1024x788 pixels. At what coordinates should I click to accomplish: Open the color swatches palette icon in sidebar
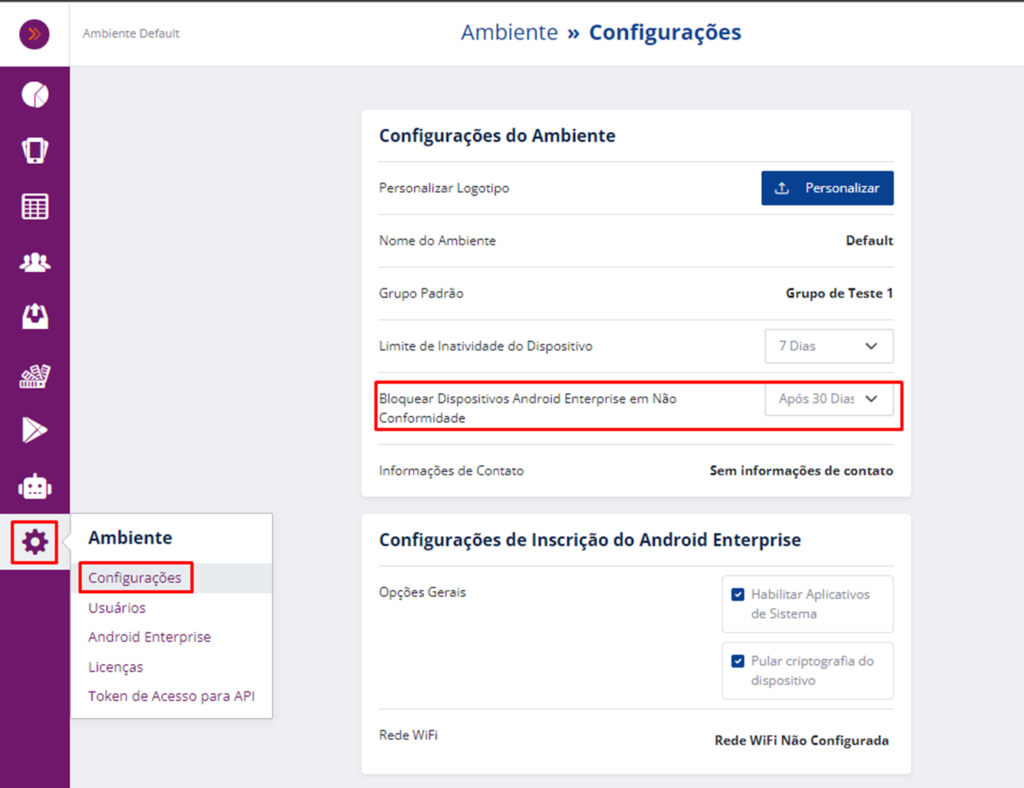35,376
